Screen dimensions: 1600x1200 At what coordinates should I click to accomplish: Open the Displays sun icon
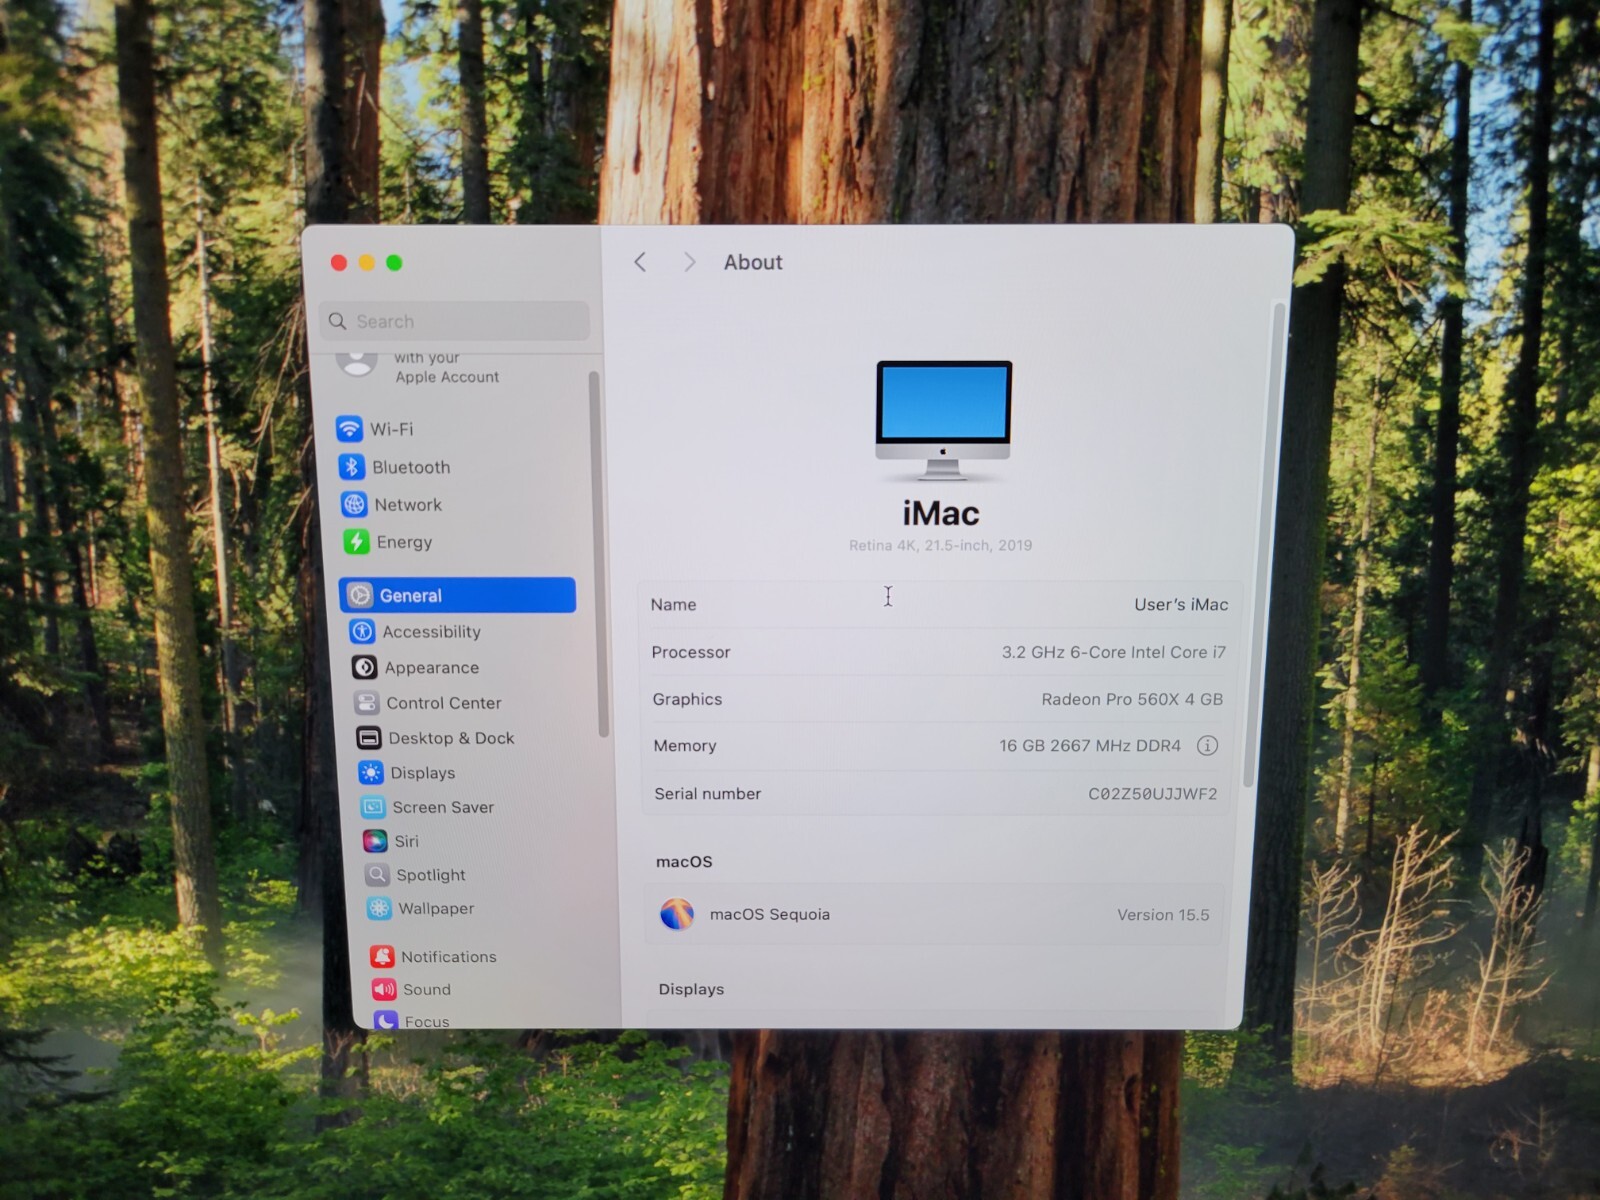click(x=370, y=773)
